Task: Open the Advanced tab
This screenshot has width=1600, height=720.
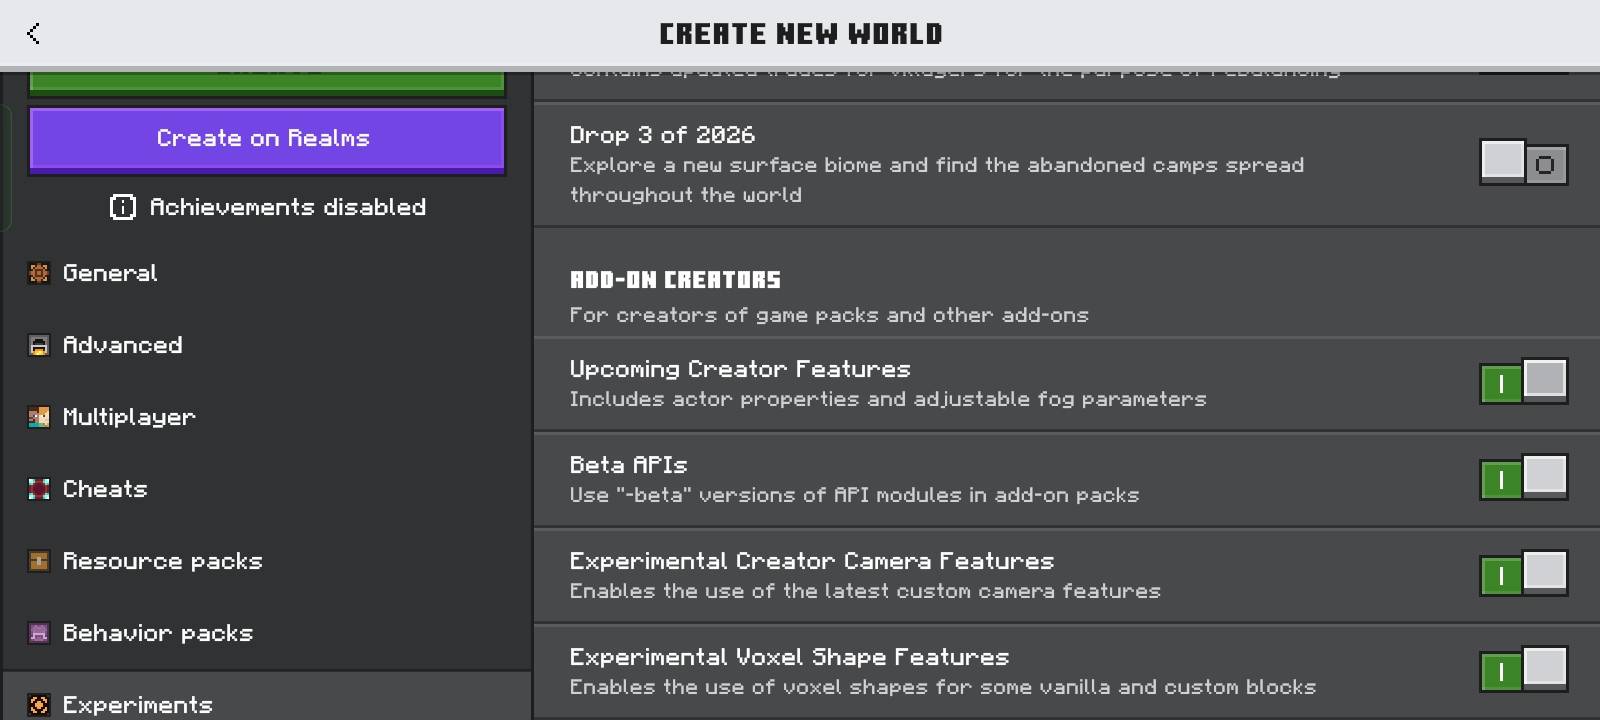Action: (267, 345)
